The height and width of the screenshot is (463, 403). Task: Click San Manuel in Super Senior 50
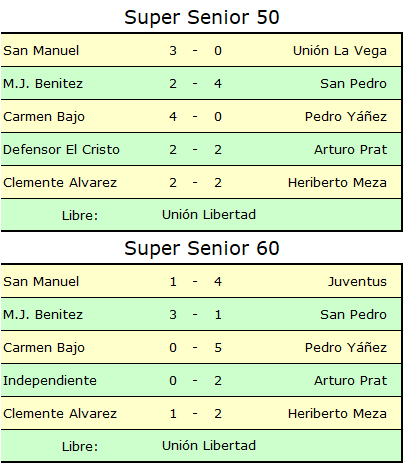point(41,51)
